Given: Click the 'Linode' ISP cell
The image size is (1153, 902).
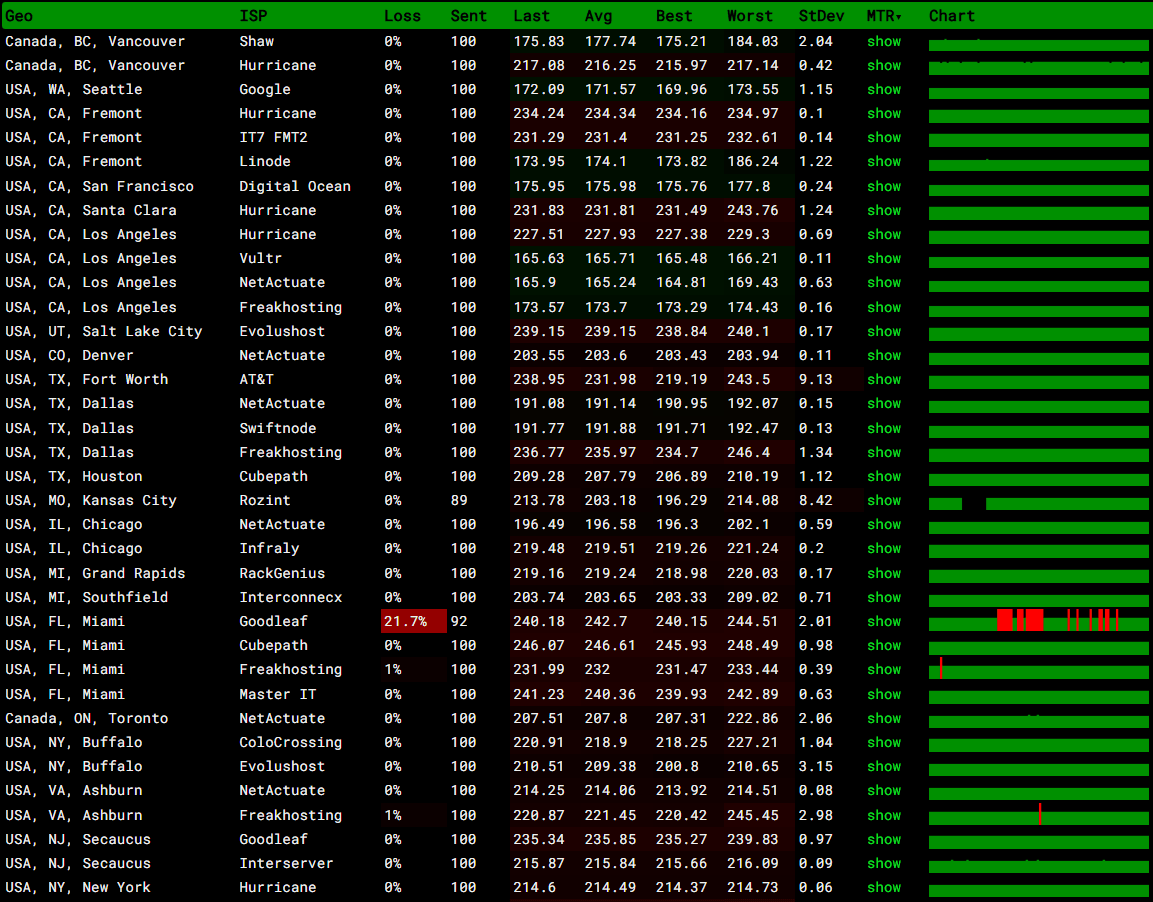Looking at the screenshot, I should point(265,162).
